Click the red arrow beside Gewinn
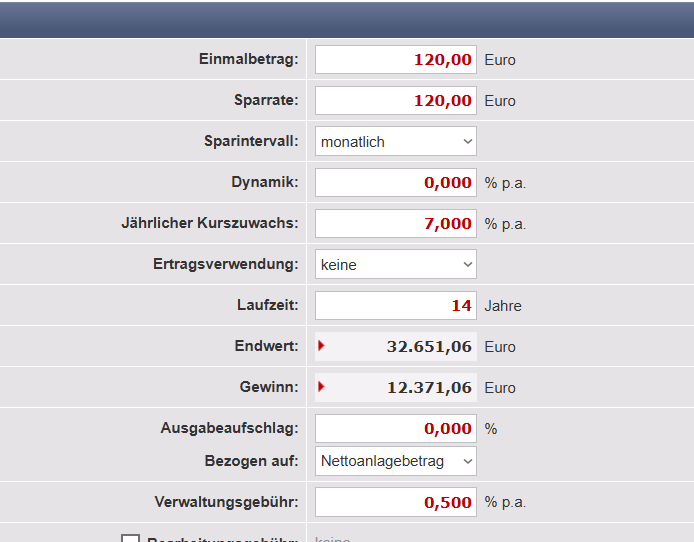This screenshot has width=694, height=542. click(321, 387)
